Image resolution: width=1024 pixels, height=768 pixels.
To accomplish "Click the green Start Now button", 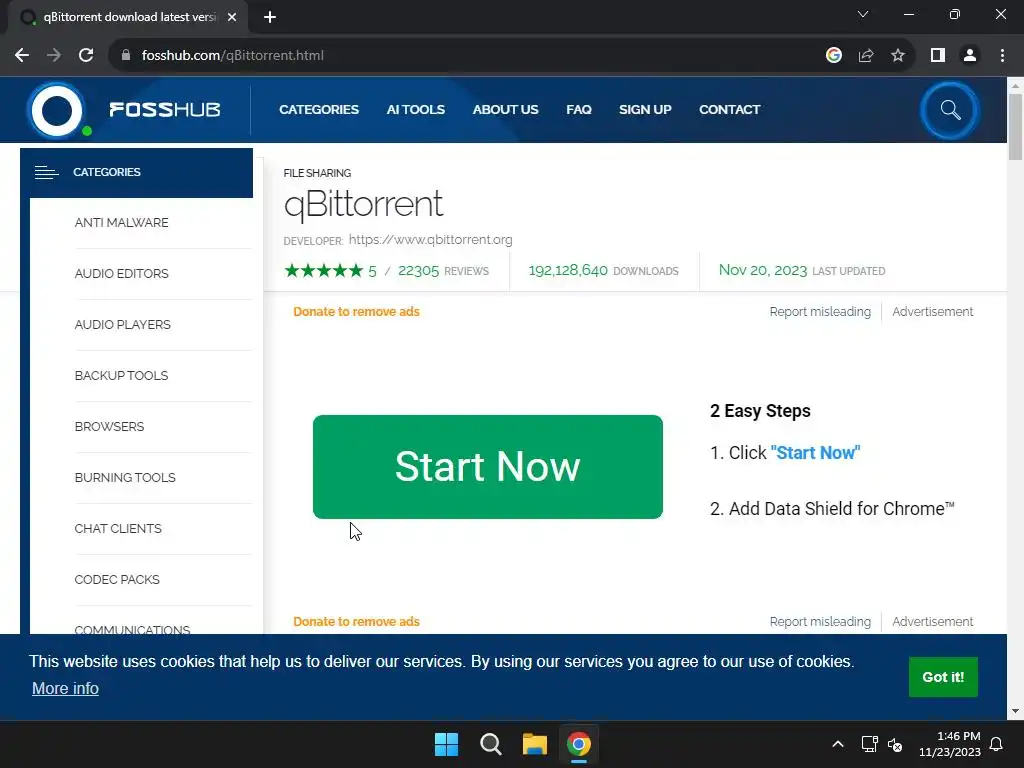I will click(488, 467).
